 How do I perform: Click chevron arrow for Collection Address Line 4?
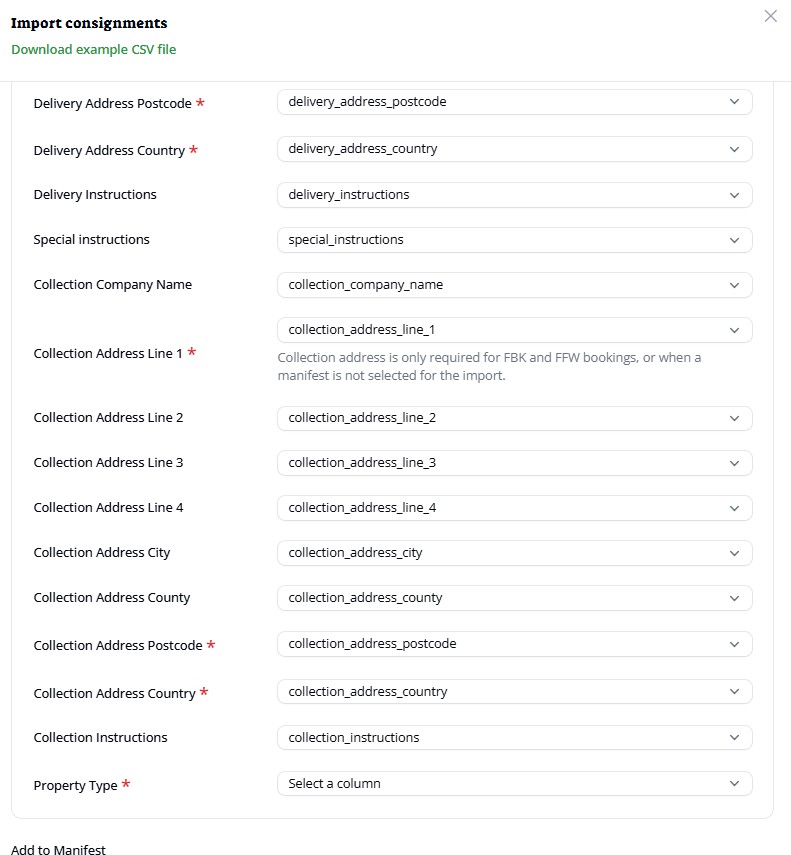pos(734,508)
